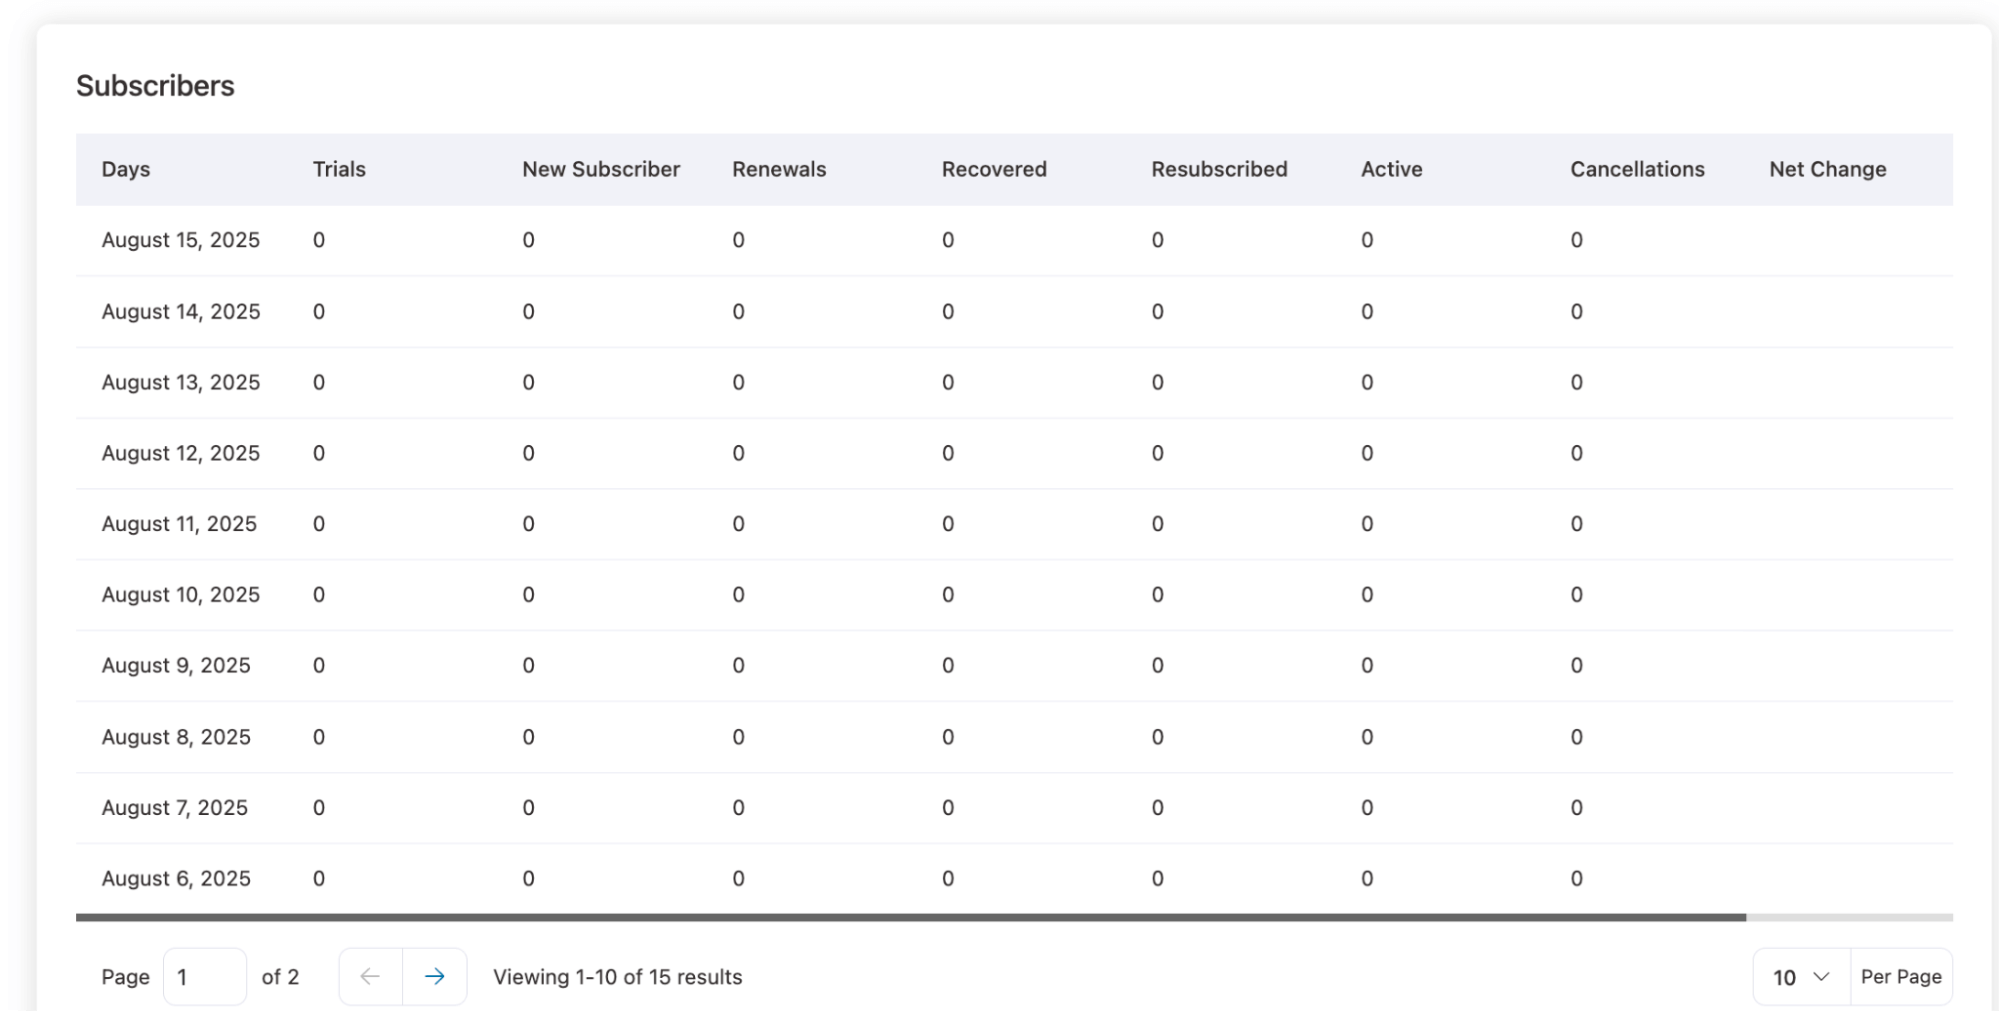Image resolution: width=1999 pixels, height=1012 pixels.
Task: Sort by the Trials column
Action: pyautogui.click(x=339, y=169)
